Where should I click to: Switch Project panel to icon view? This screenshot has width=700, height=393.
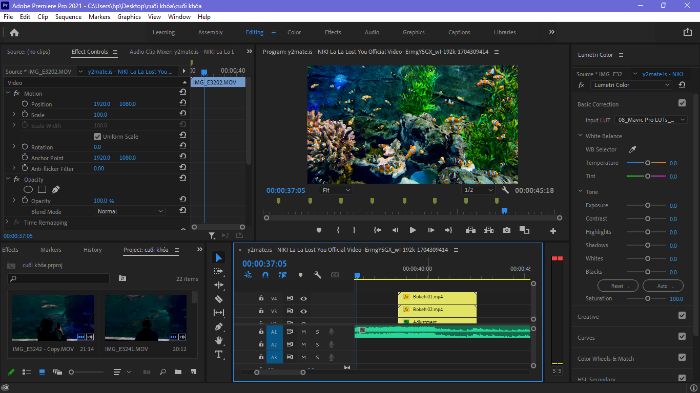tap(42, 372)
